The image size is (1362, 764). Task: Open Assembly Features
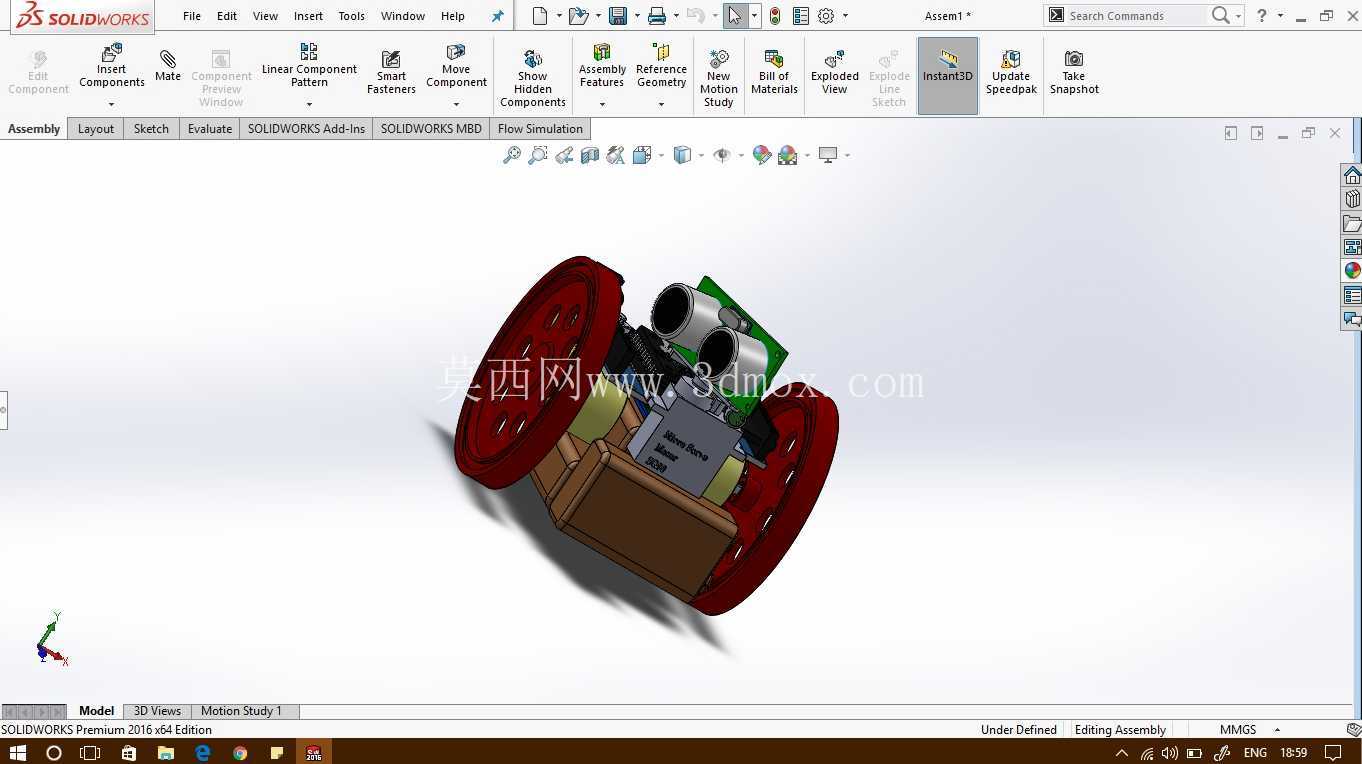point(602,65)
